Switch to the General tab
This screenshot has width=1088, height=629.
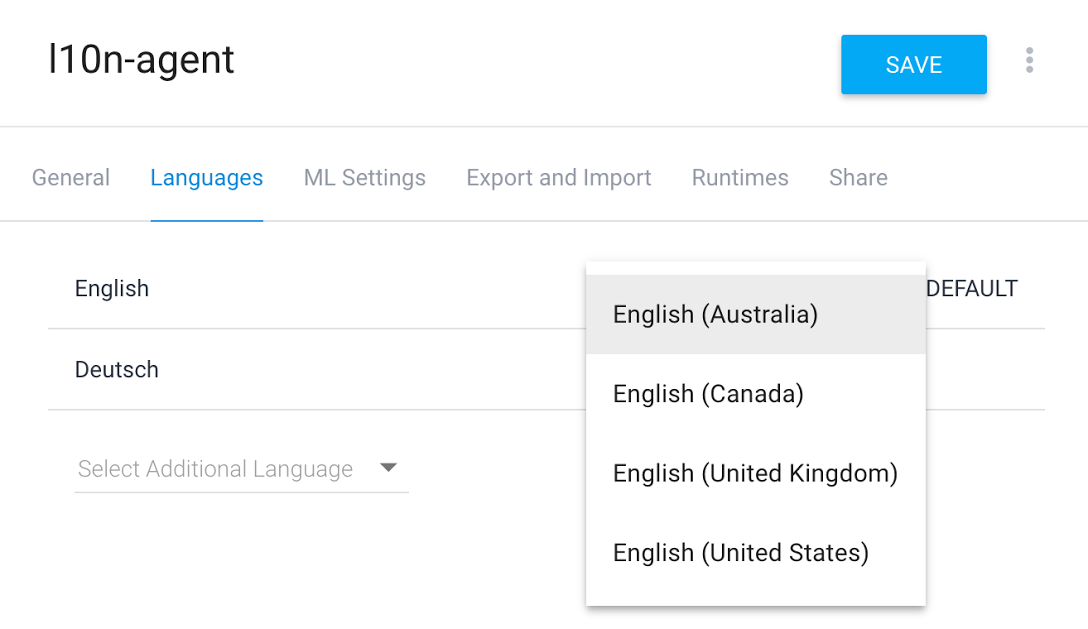click(x=71, y=178)
